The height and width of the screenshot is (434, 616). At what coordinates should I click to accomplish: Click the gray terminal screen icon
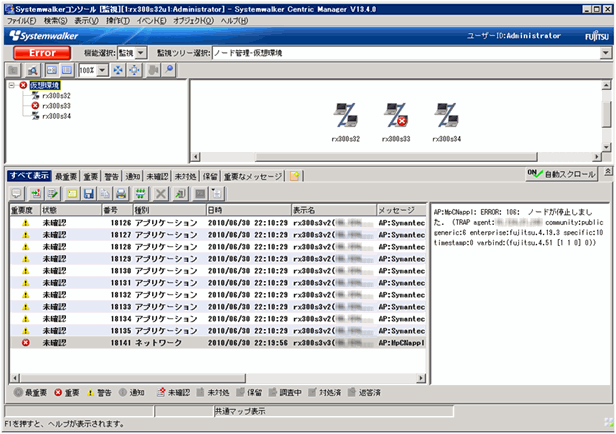200,193
